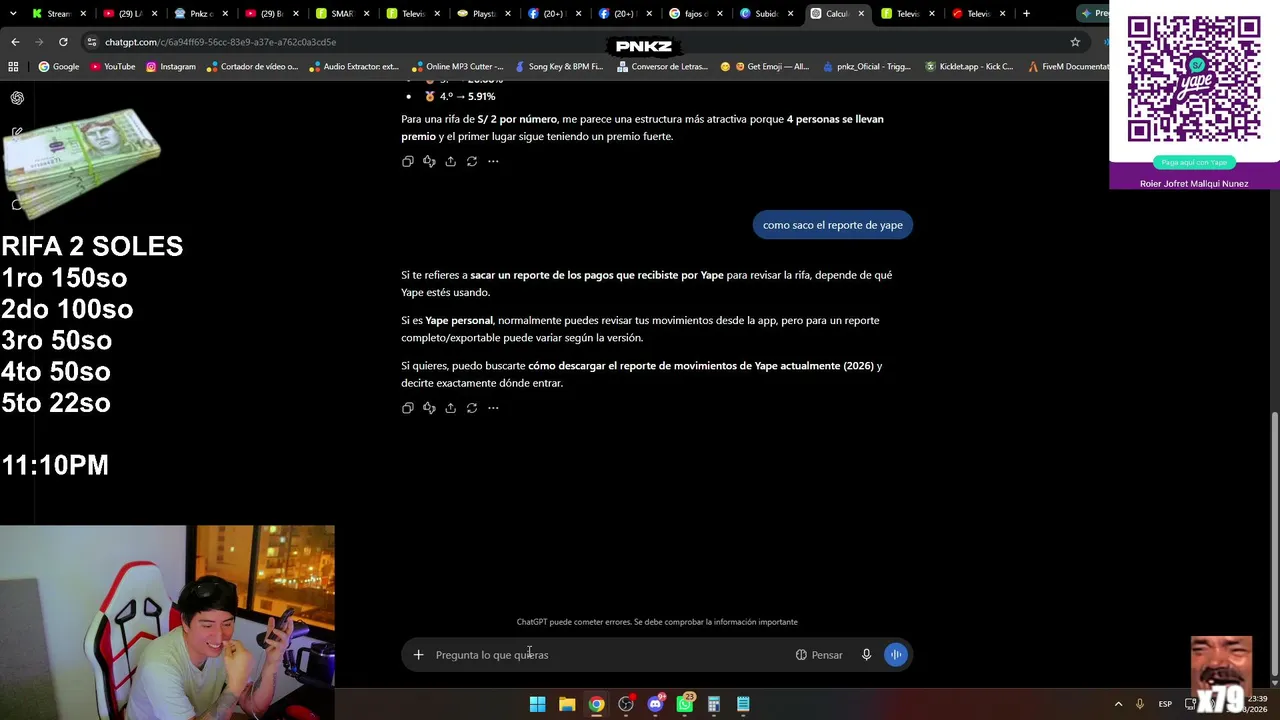Open the Cortador de vídeo bookmark
This screenshot has width=1280, height=720.
[x=252, y=67]
